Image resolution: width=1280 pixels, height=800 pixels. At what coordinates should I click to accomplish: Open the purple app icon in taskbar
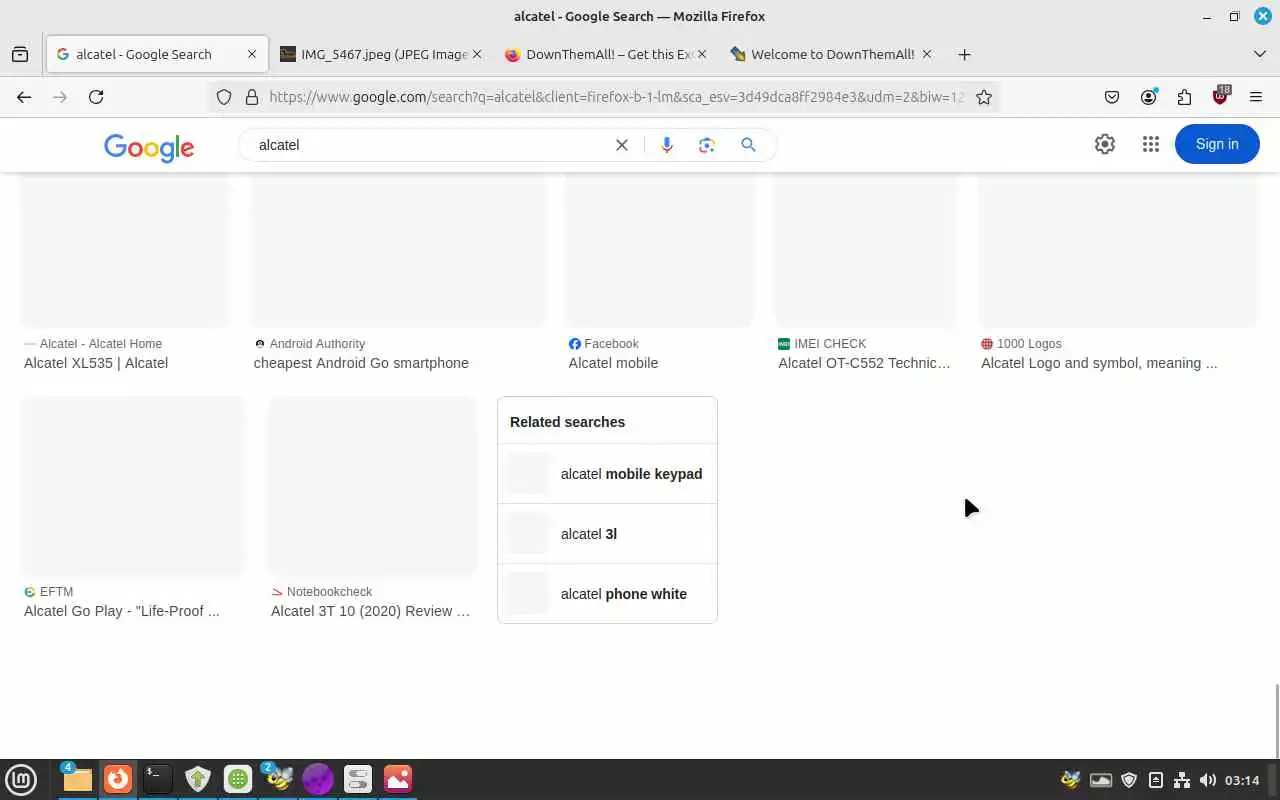click(317, 779)
